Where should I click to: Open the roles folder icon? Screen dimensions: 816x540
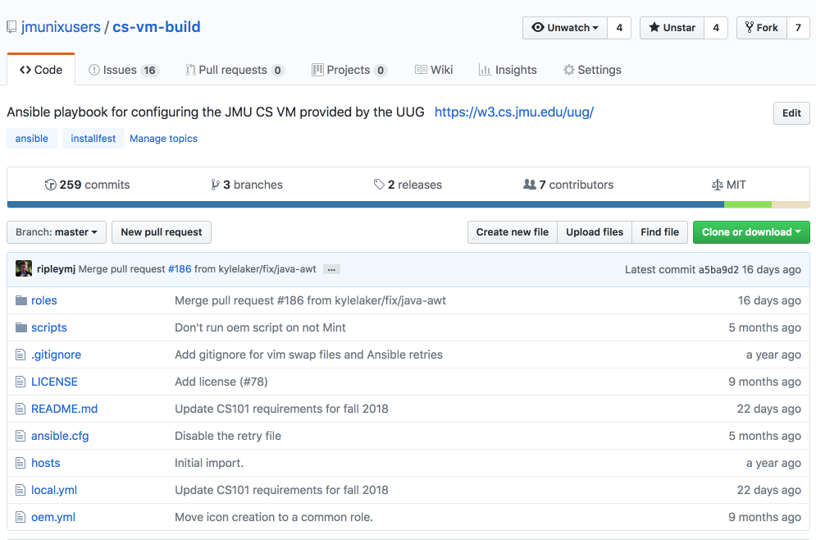(x=21, y=301)
